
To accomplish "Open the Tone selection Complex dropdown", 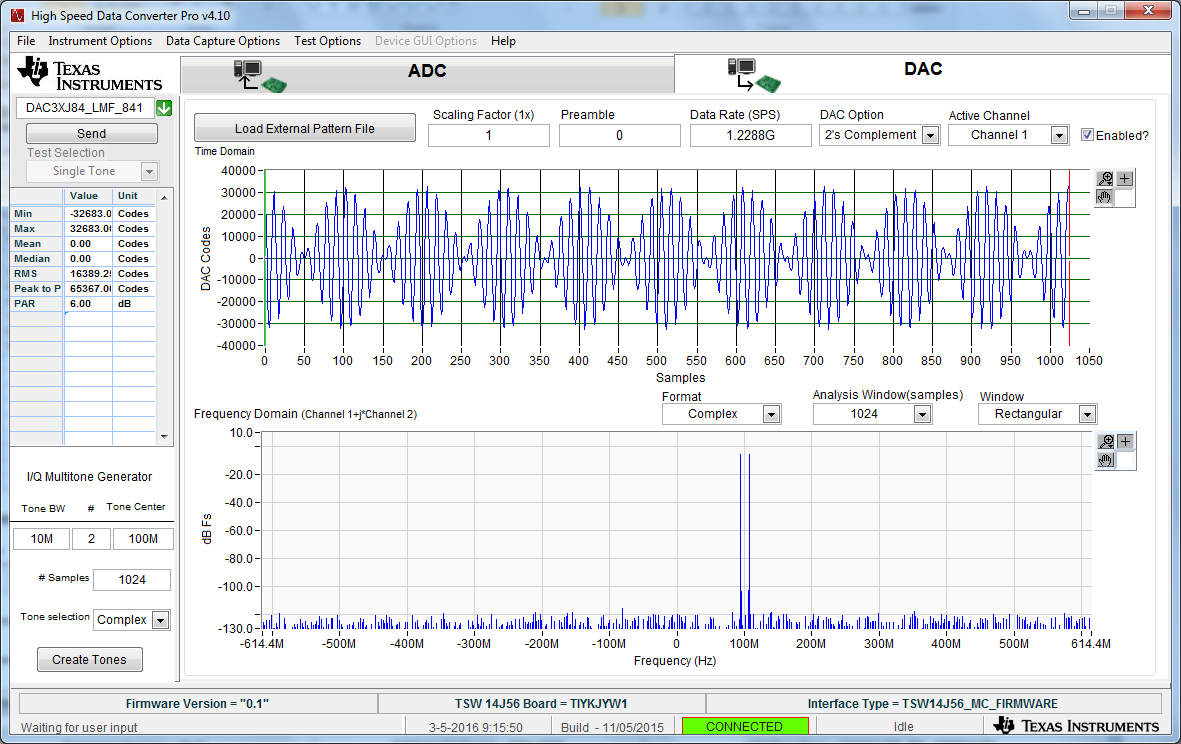I will 160,620.
